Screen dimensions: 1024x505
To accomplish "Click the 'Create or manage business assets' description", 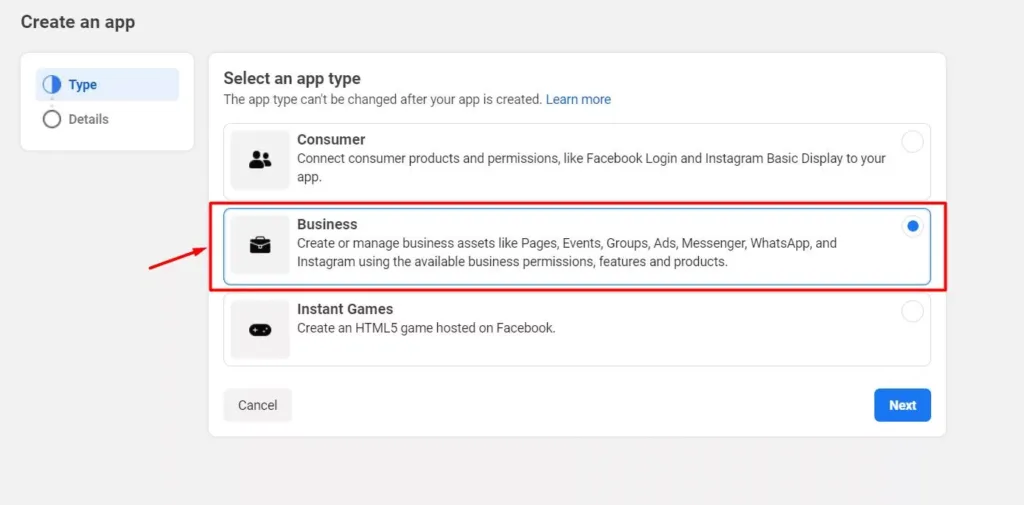I will pos(567,252).
